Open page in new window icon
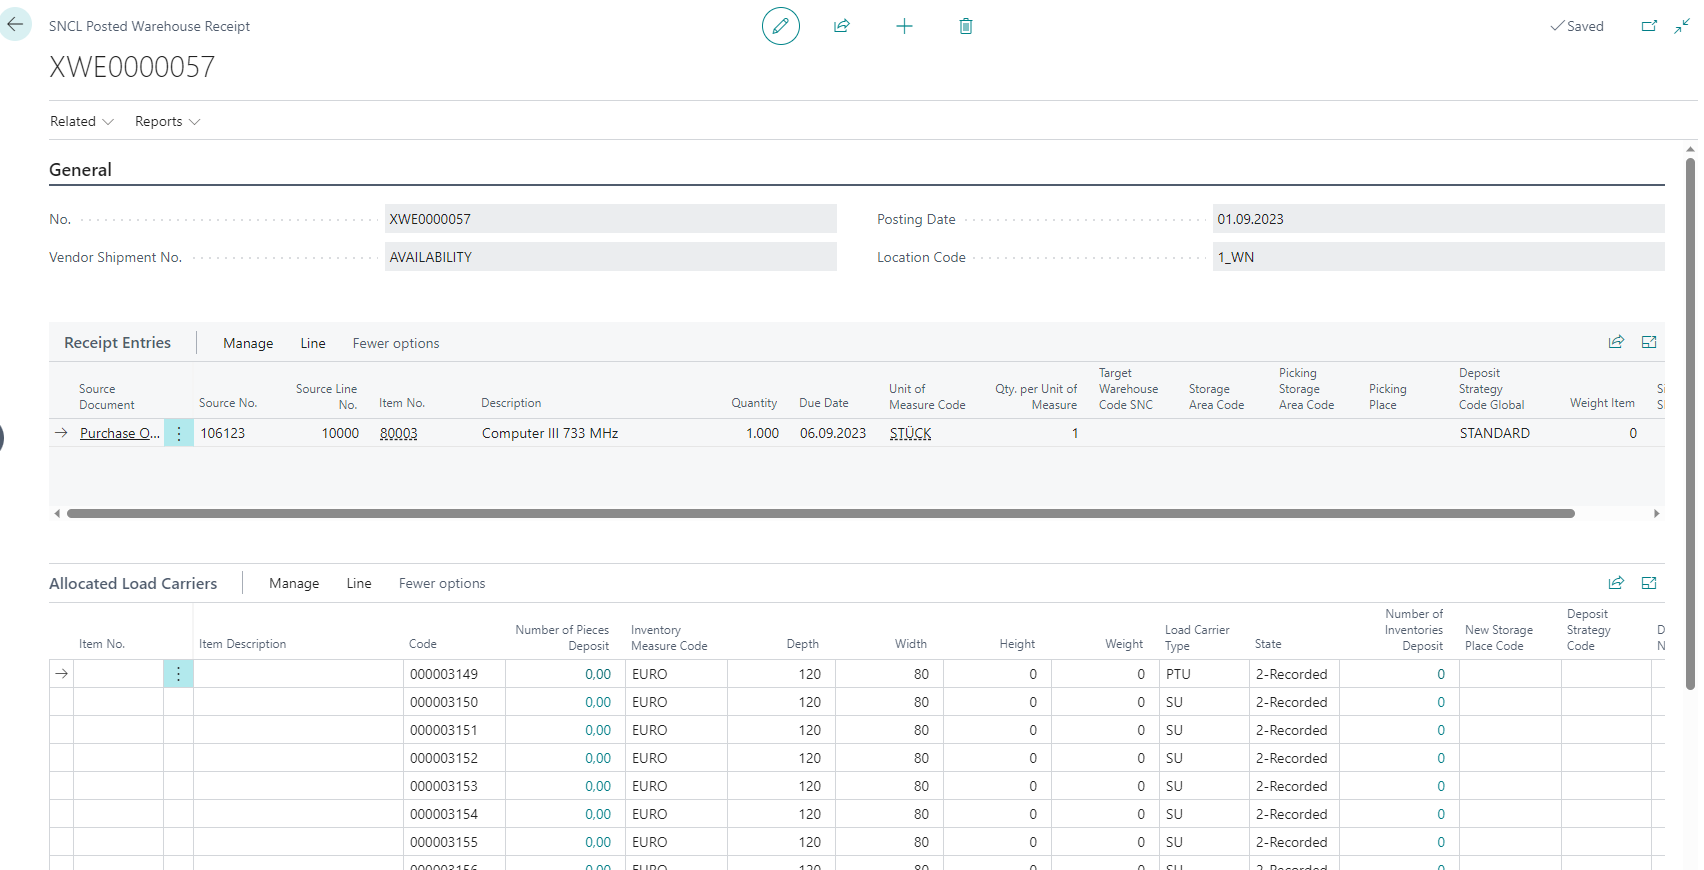This screenshot has height=870, width=1704. pyautogui.click(x=1649, y=26)
